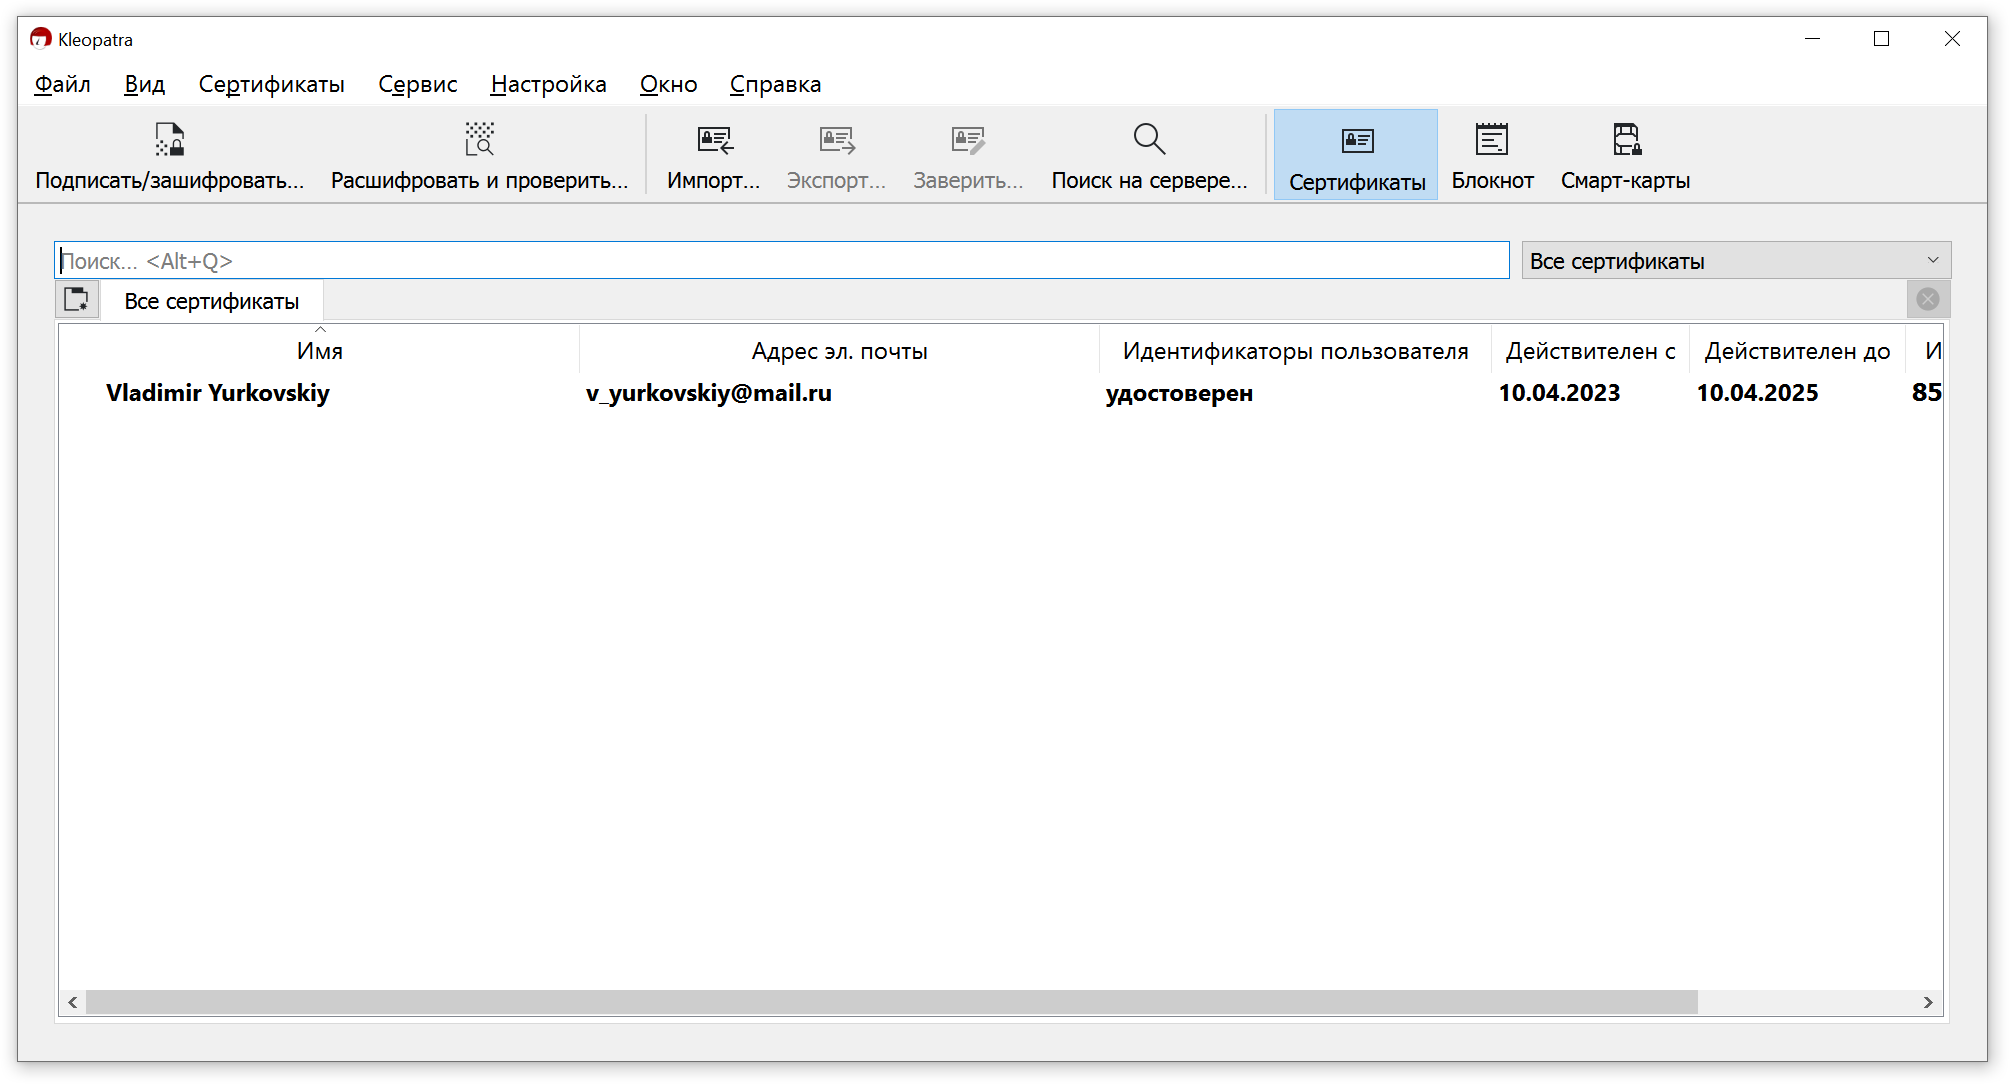Sort by the Имя column header

(320, 351)
